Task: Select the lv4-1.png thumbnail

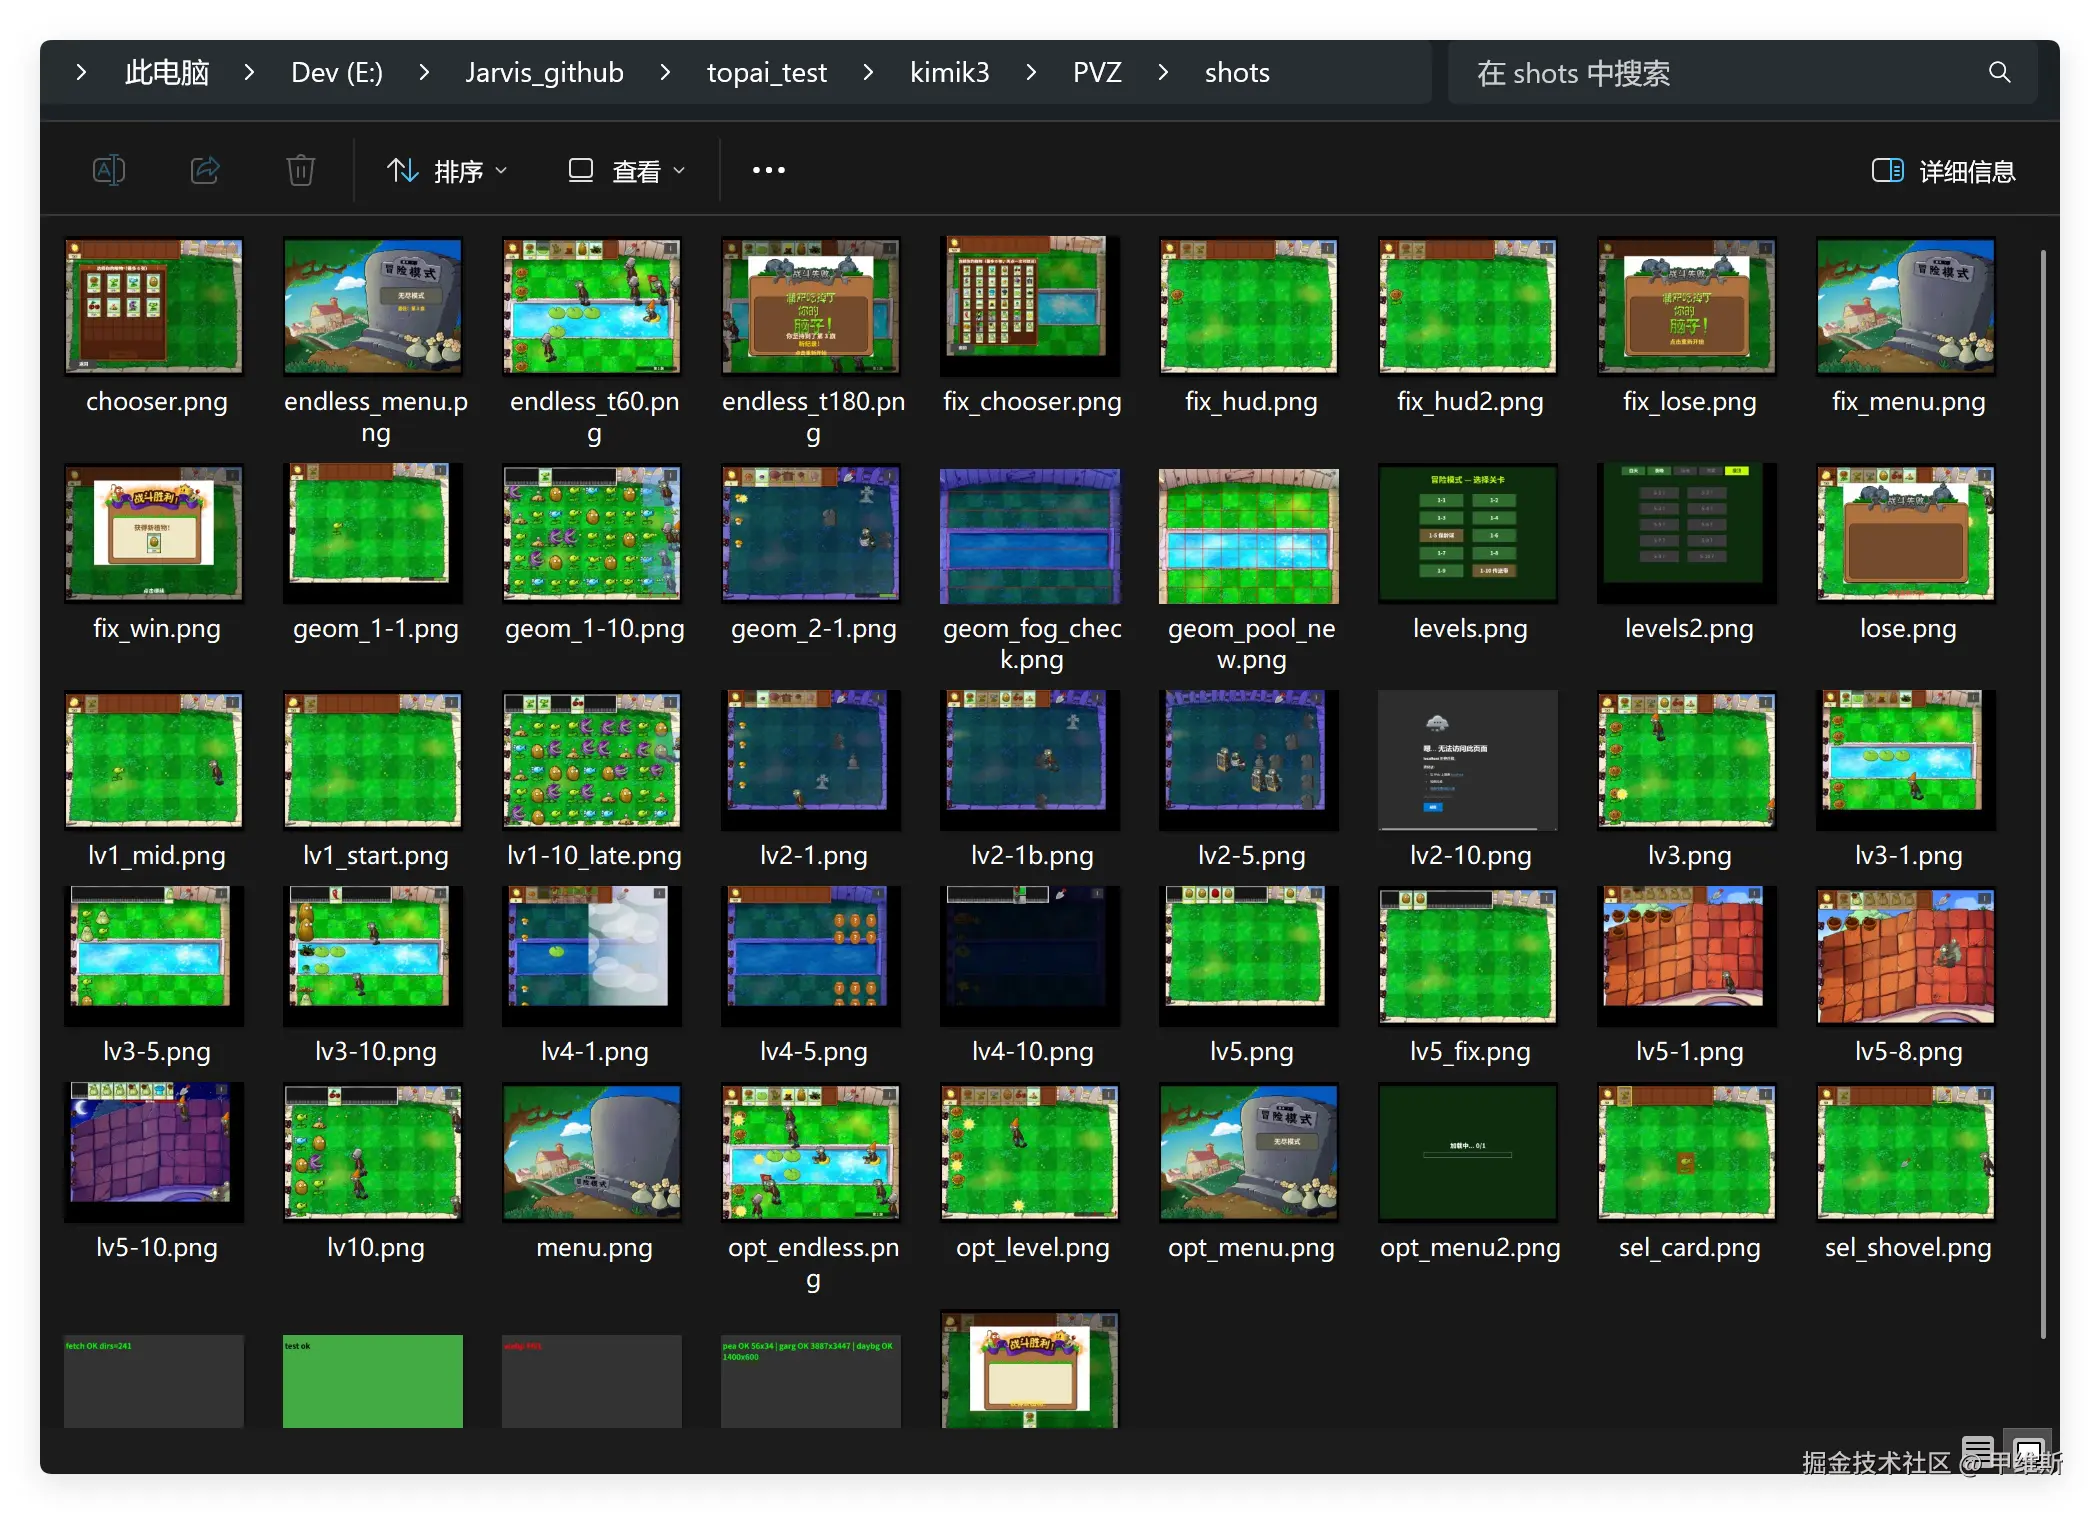Action: point(592,956)
